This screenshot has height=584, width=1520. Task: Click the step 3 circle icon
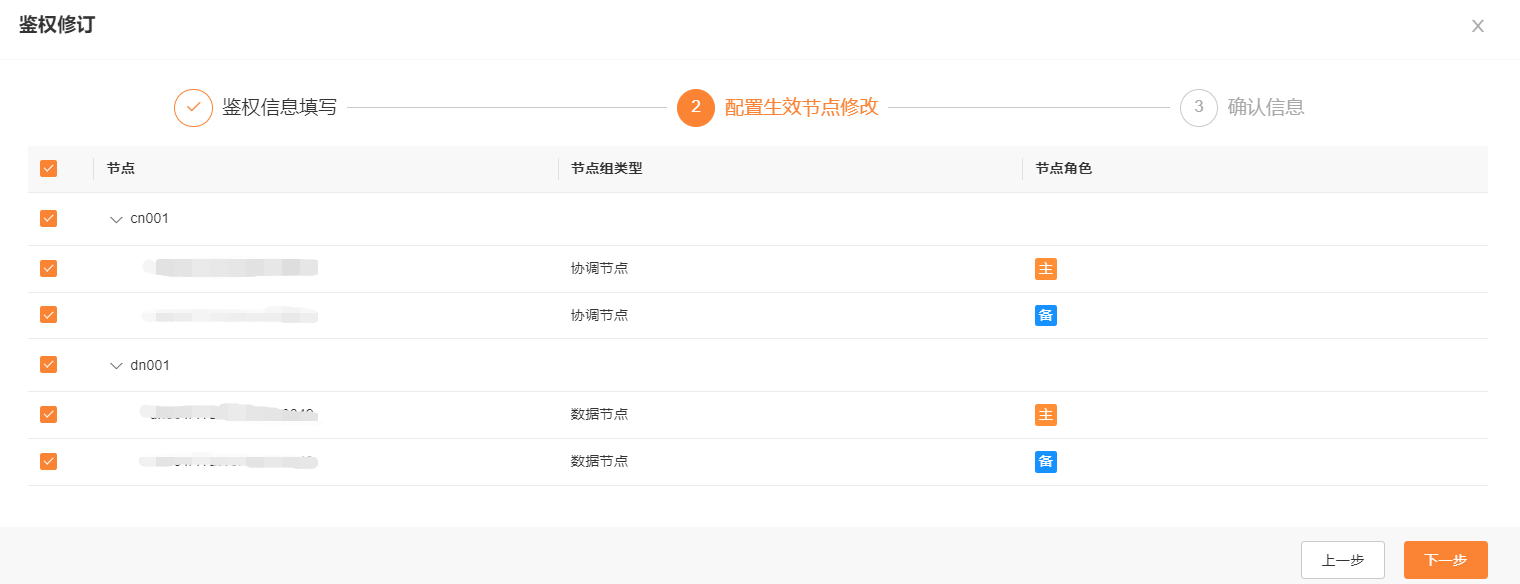click(1199, 107)
